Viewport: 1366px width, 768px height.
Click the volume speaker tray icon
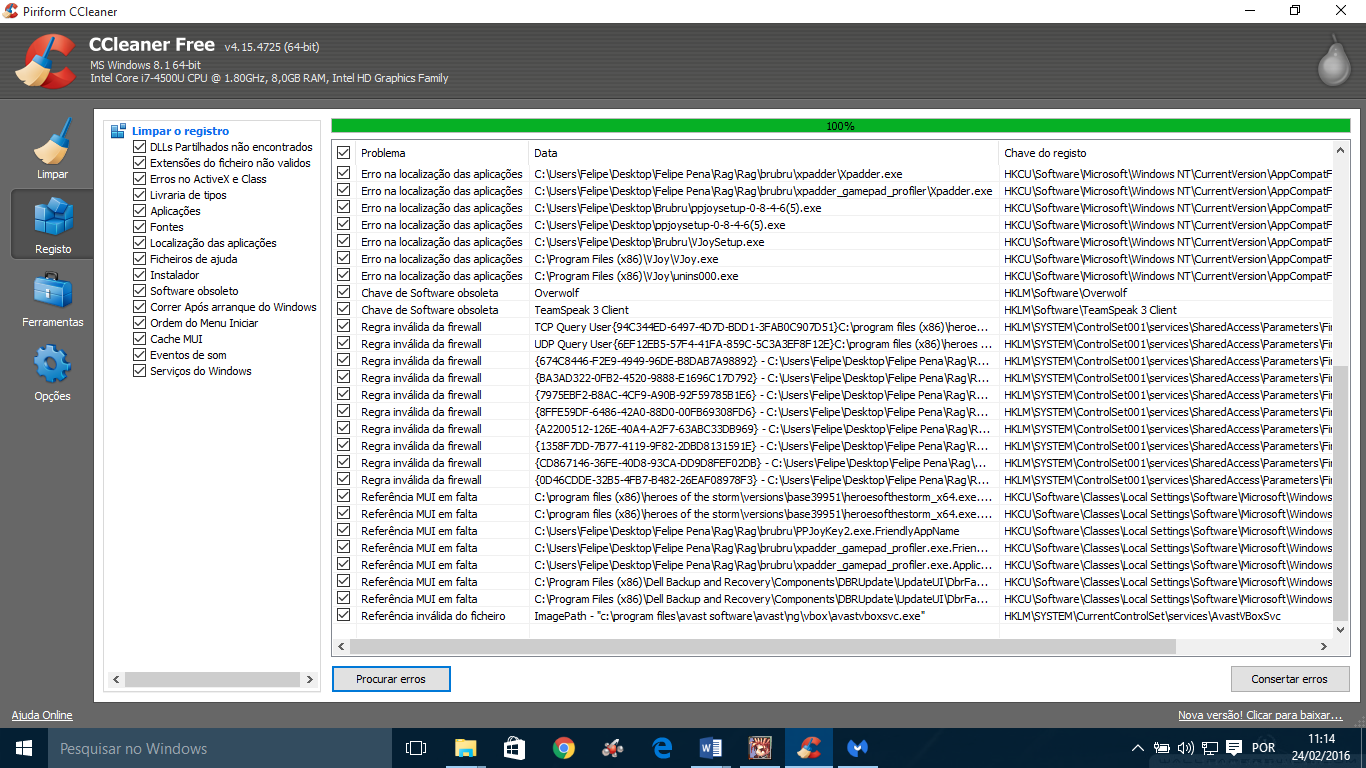[1185, 748]
